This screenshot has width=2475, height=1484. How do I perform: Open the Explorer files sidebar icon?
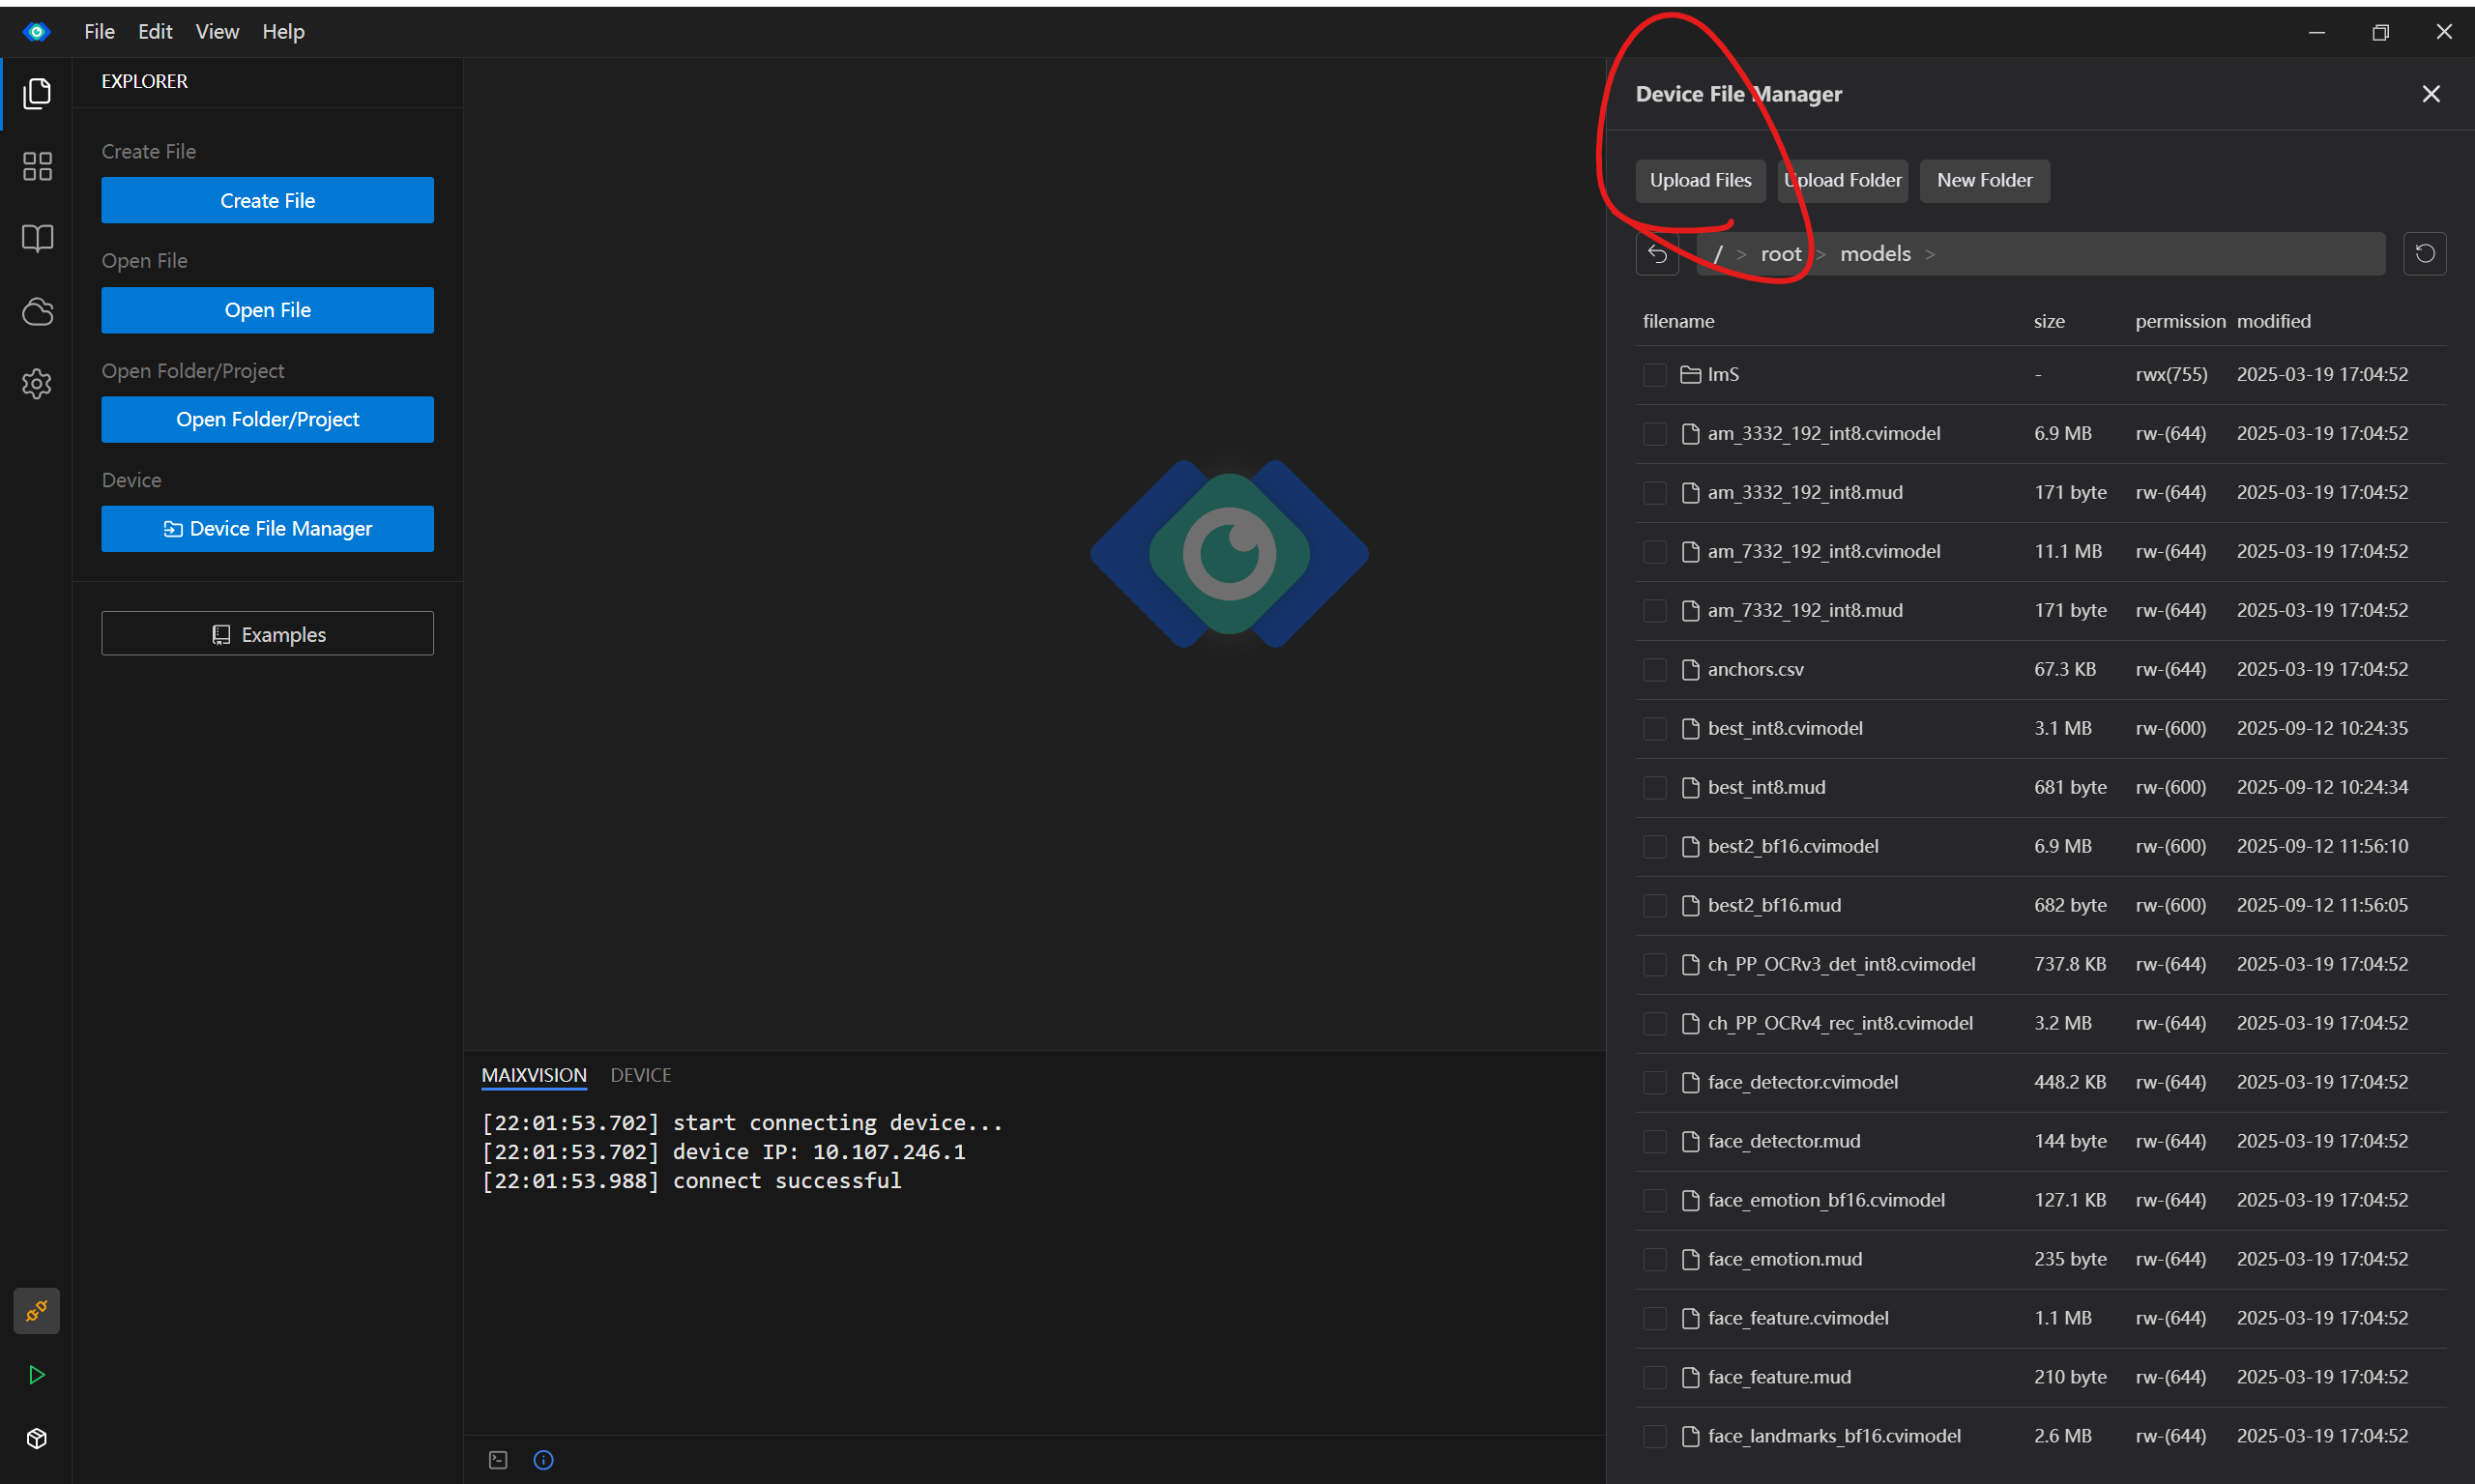pos(37,93)
